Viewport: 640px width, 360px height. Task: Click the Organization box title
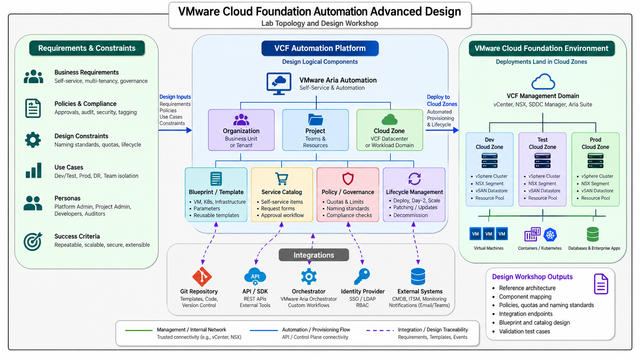point(241,131)
